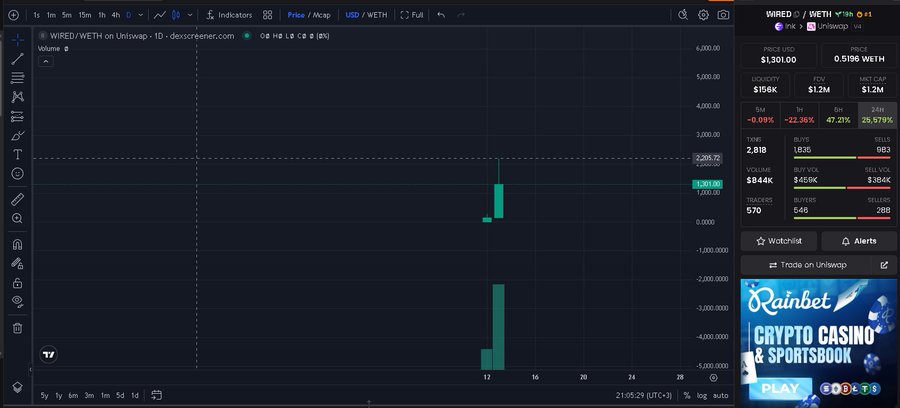
Task: Select the 3m date range
Action: [x=89, y=395]
